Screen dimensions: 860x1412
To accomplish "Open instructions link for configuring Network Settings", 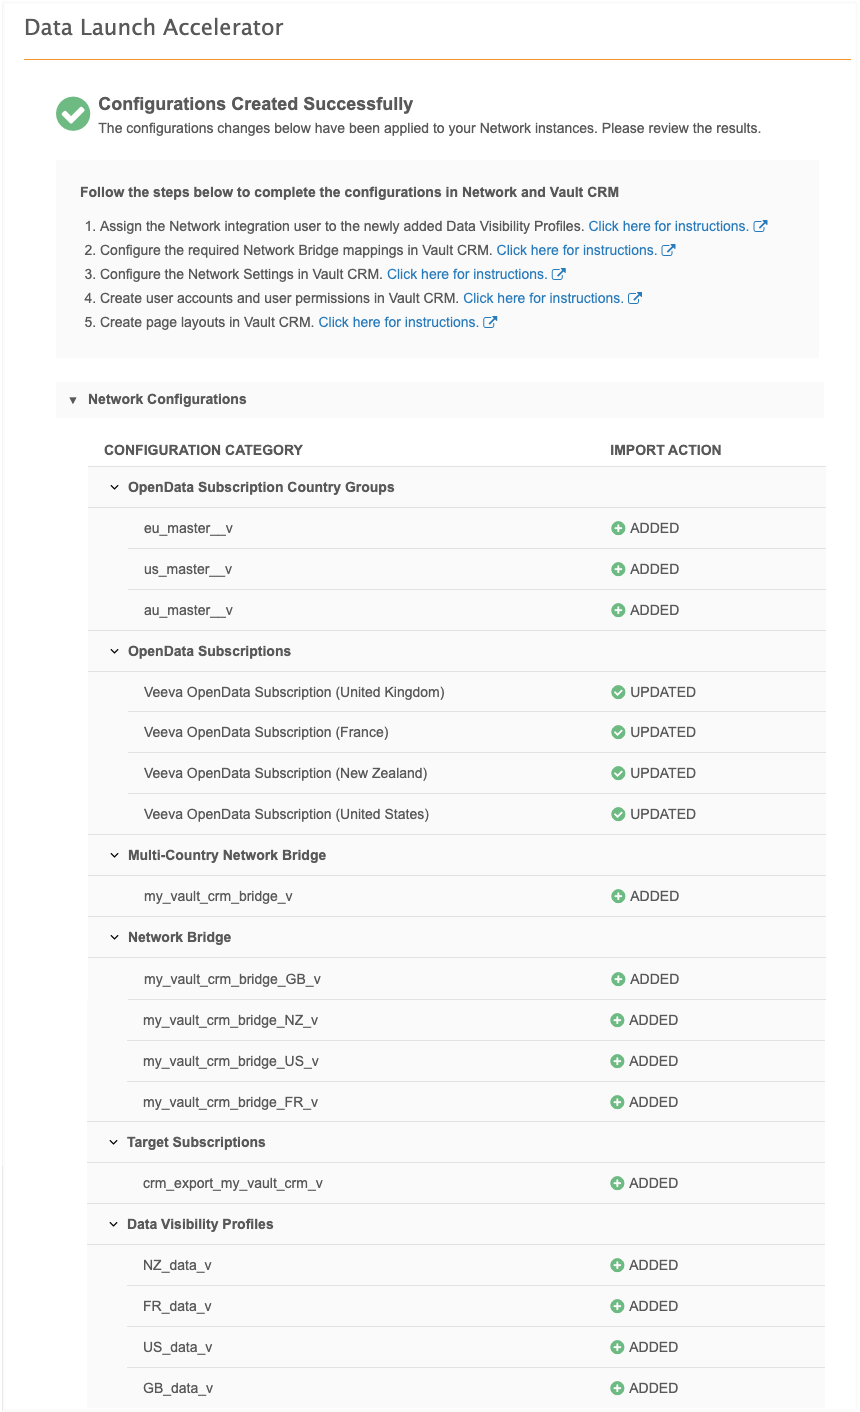I will (467, 274).
